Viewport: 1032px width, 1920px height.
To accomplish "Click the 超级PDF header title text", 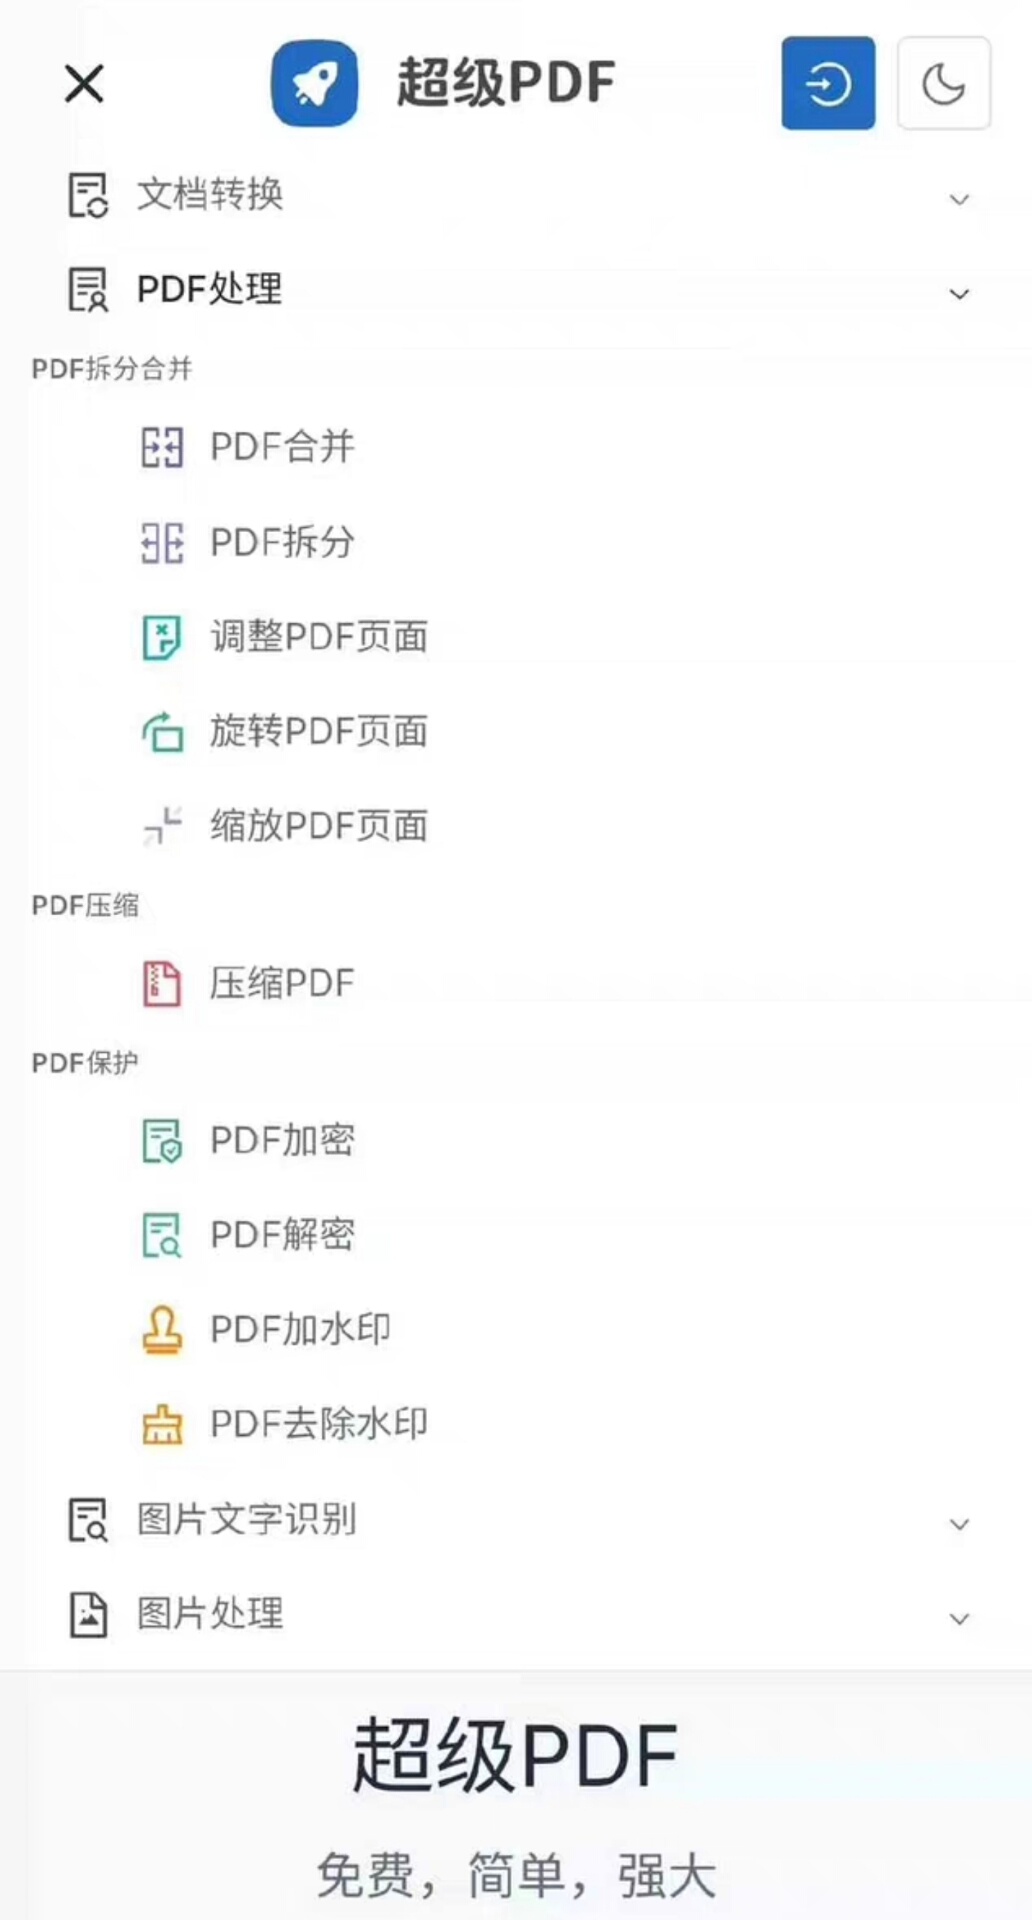I will click(x=505, y=83).
